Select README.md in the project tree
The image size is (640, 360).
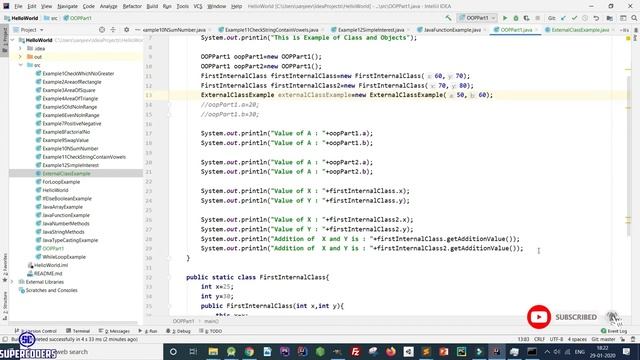point(48,273)
